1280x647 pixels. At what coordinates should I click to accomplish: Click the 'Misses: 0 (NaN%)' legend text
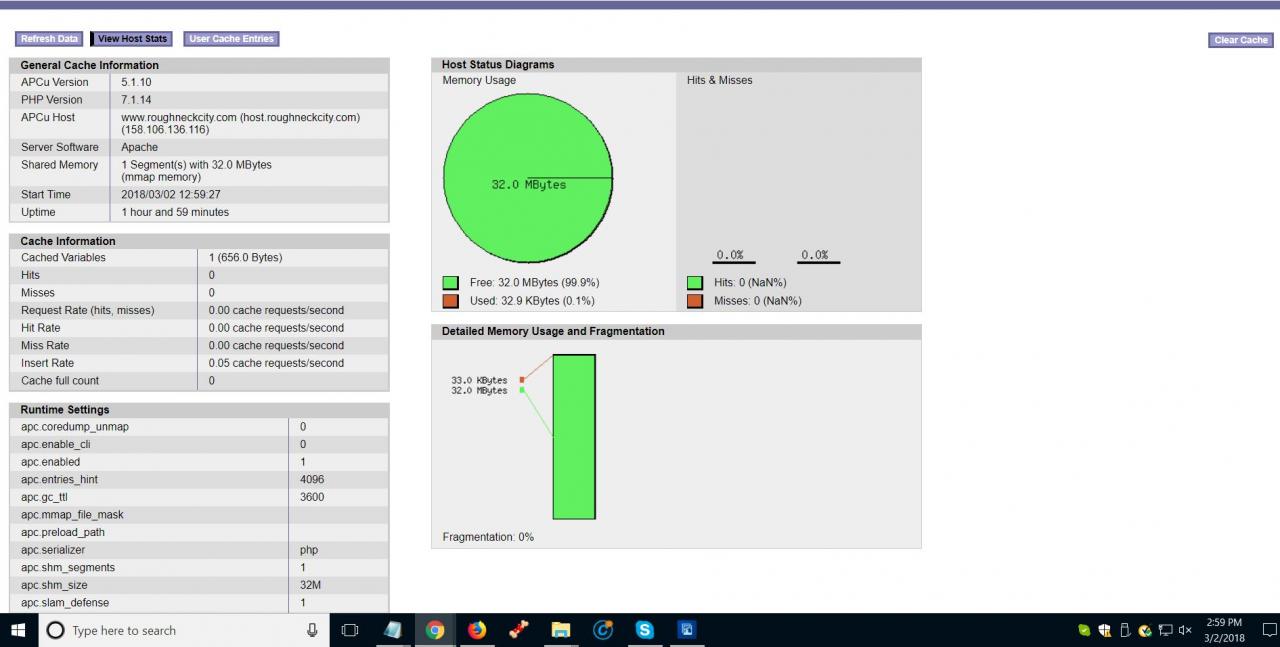758,301
